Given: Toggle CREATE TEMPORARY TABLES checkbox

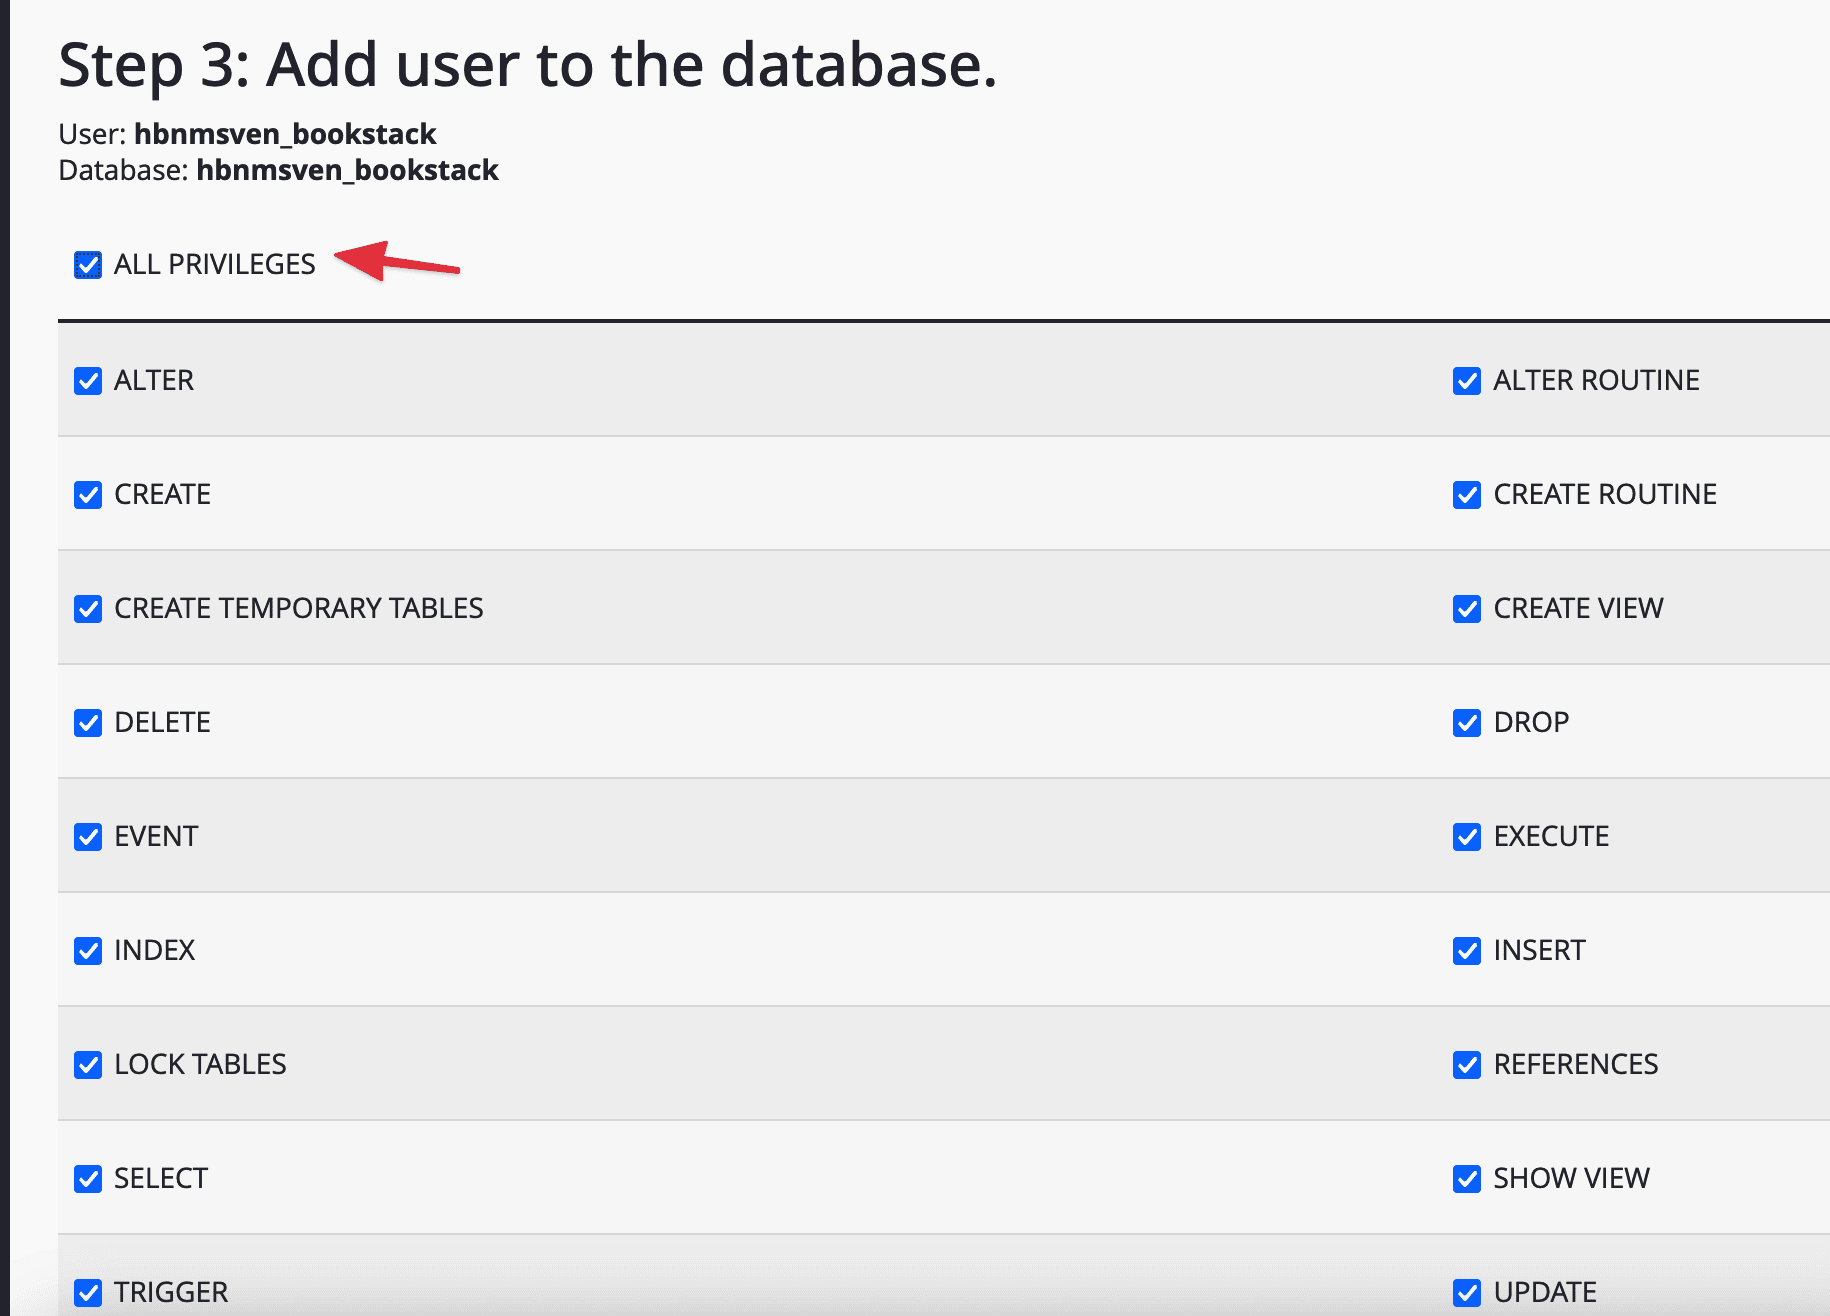Looking at the screenshot, I should pyautogui.click(x=88, y=609).
